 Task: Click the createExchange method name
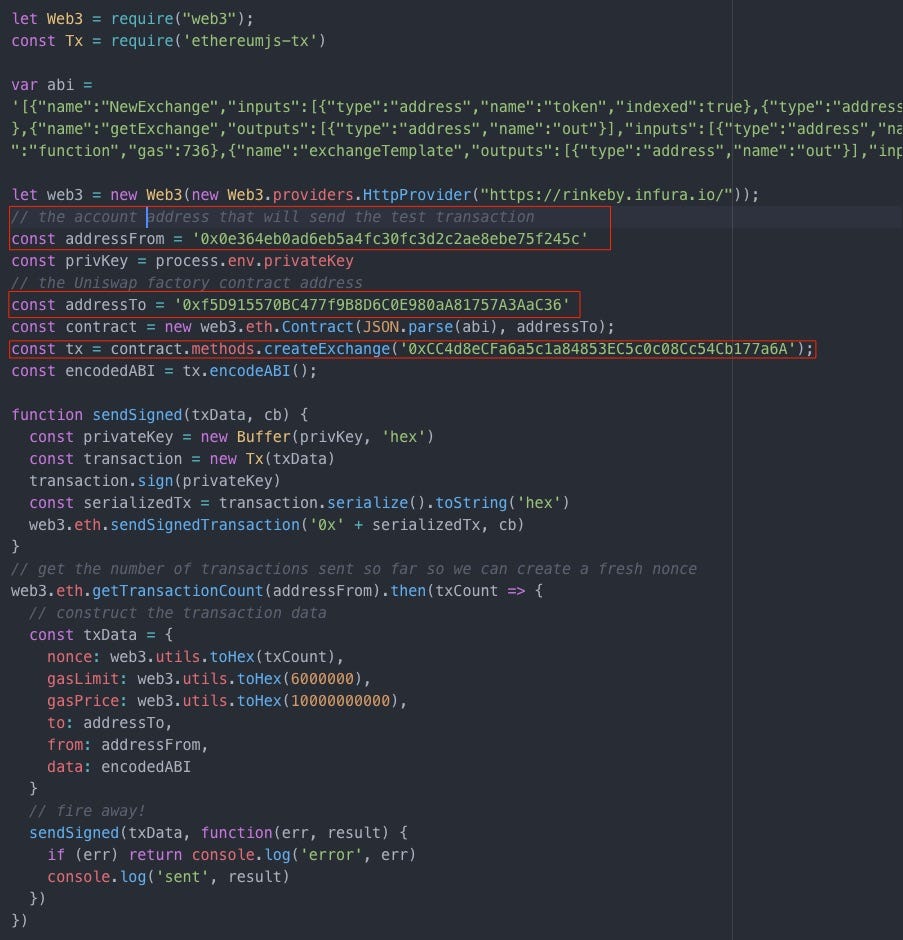(327, 349)
